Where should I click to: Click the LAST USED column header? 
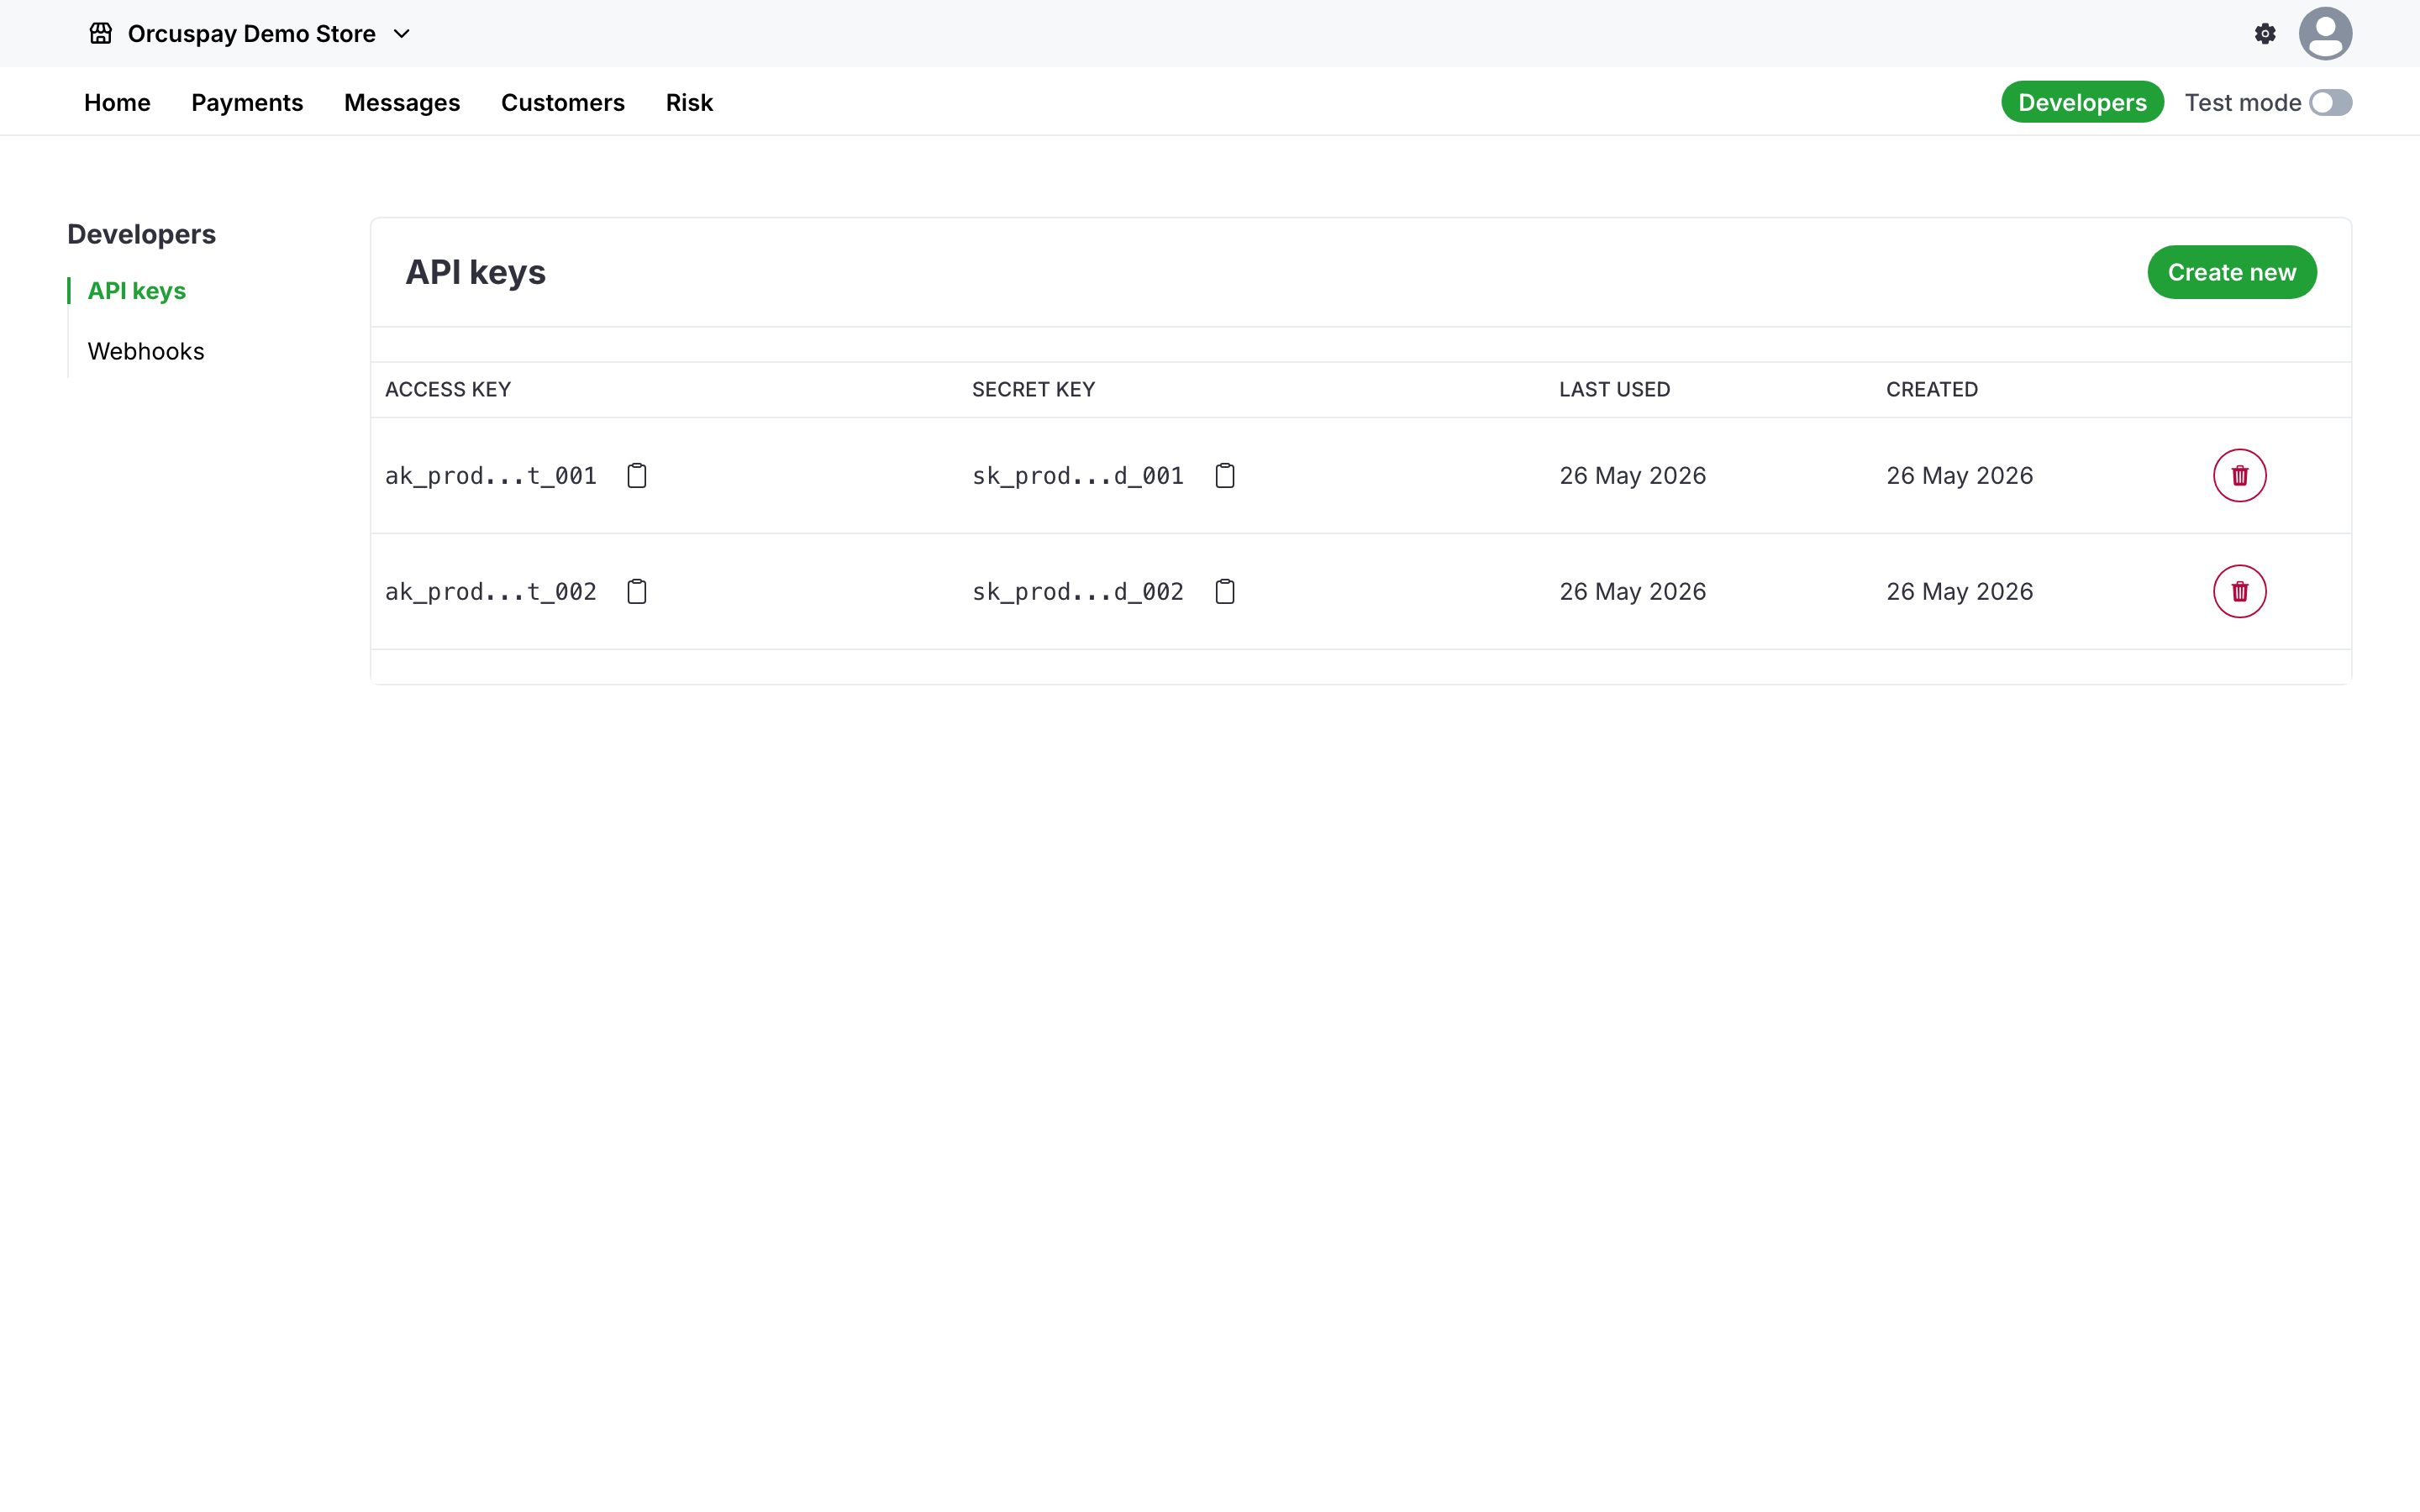click(x=1615, y=390)
